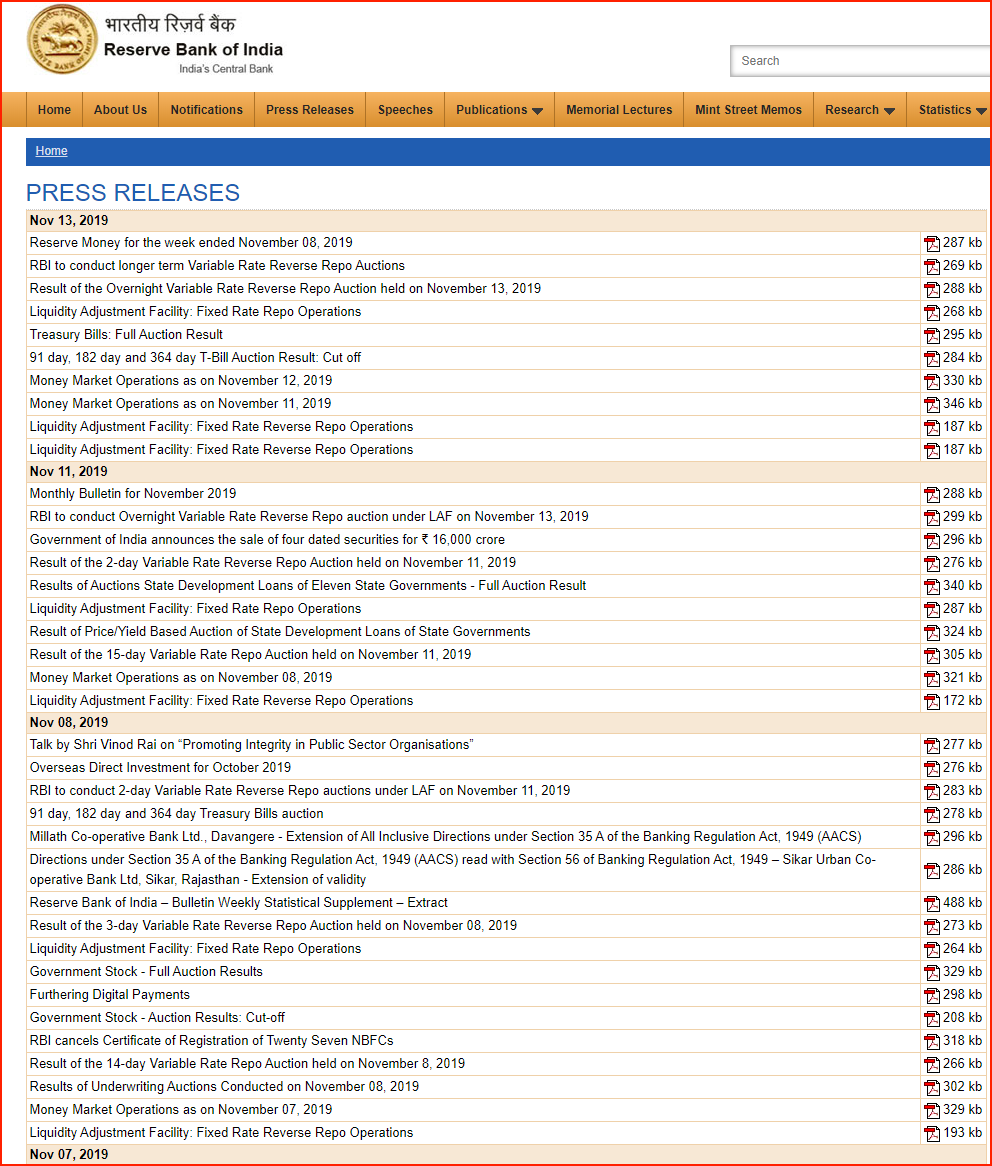This screenshot has height=1166, width=992.
Task: Open Result of 3-day Variable Rate Reverse Repo link
Action: click(x=274, y=926)
